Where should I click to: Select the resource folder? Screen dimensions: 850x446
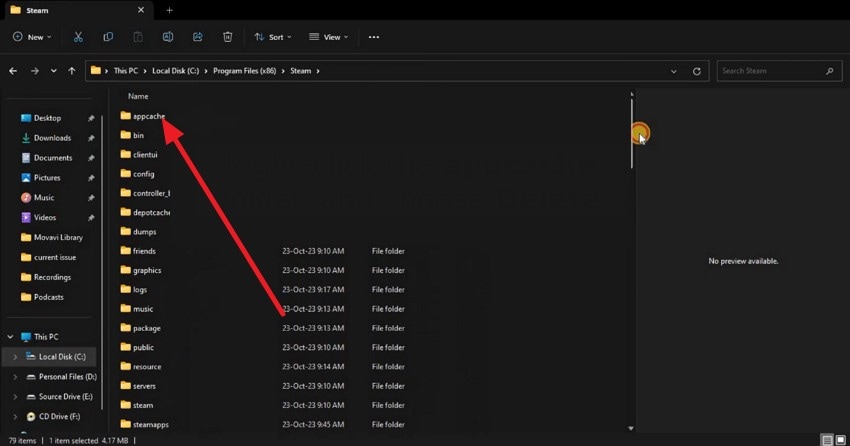point(147,367)
